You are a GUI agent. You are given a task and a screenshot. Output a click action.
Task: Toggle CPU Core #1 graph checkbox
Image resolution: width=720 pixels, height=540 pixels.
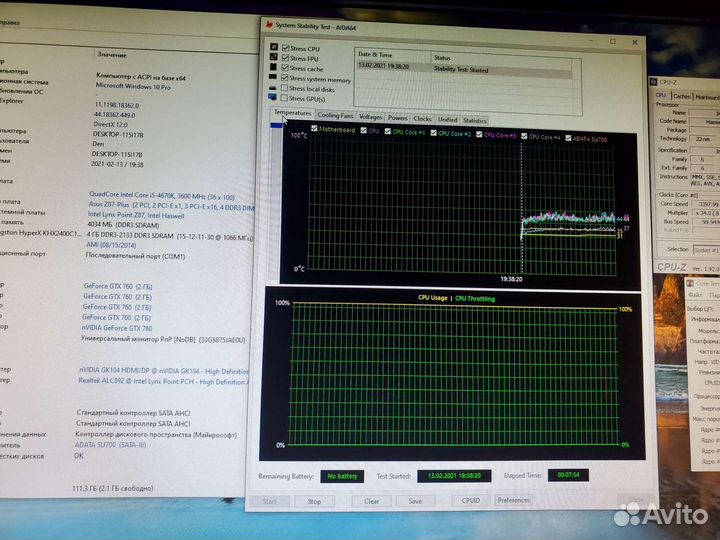tap(388, 131)
